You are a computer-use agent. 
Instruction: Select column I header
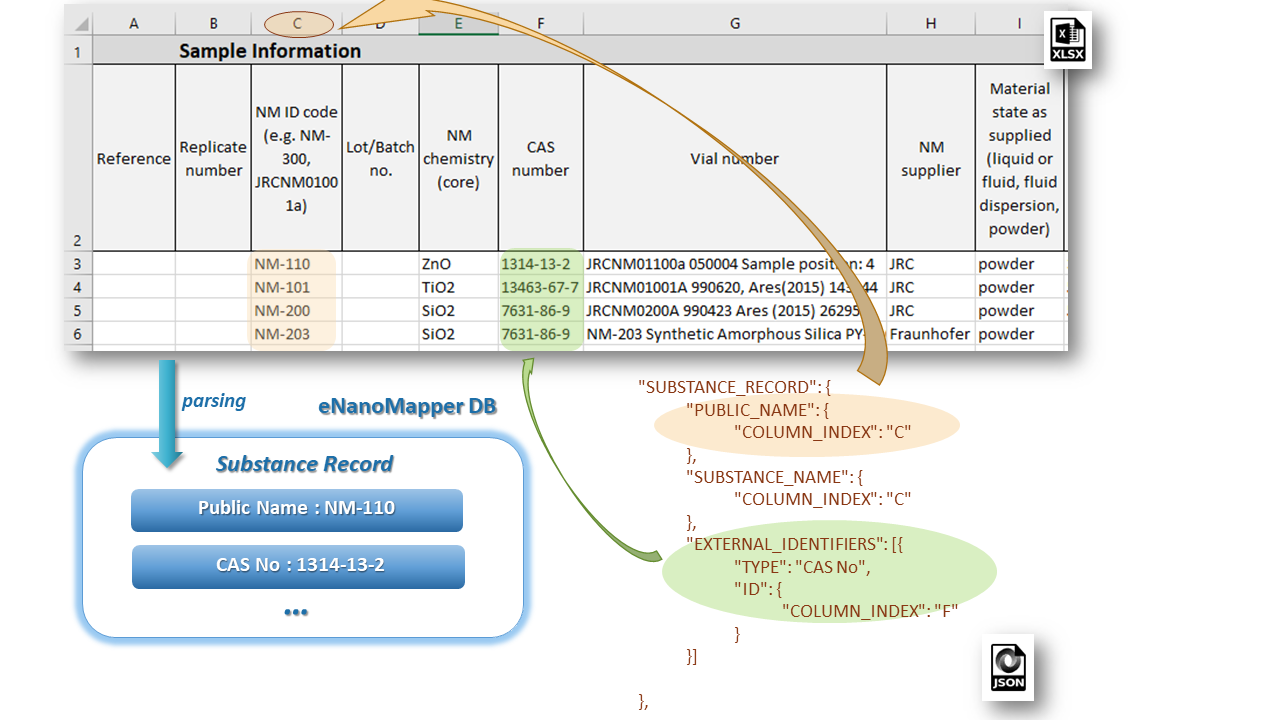1020,23
